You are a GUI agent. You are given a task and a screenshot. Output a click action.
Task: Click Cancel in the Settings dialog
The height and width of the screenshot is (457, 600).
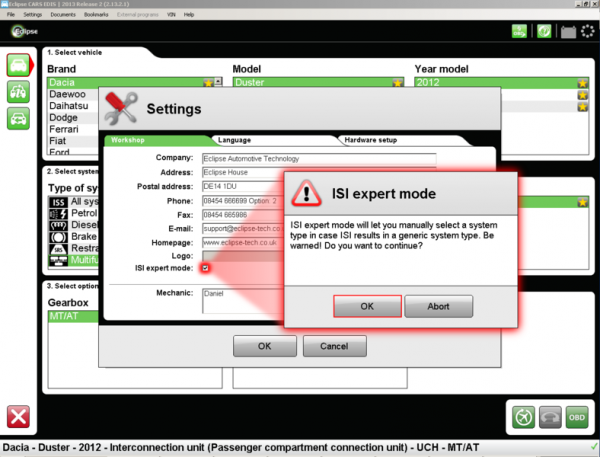(334, 346)
